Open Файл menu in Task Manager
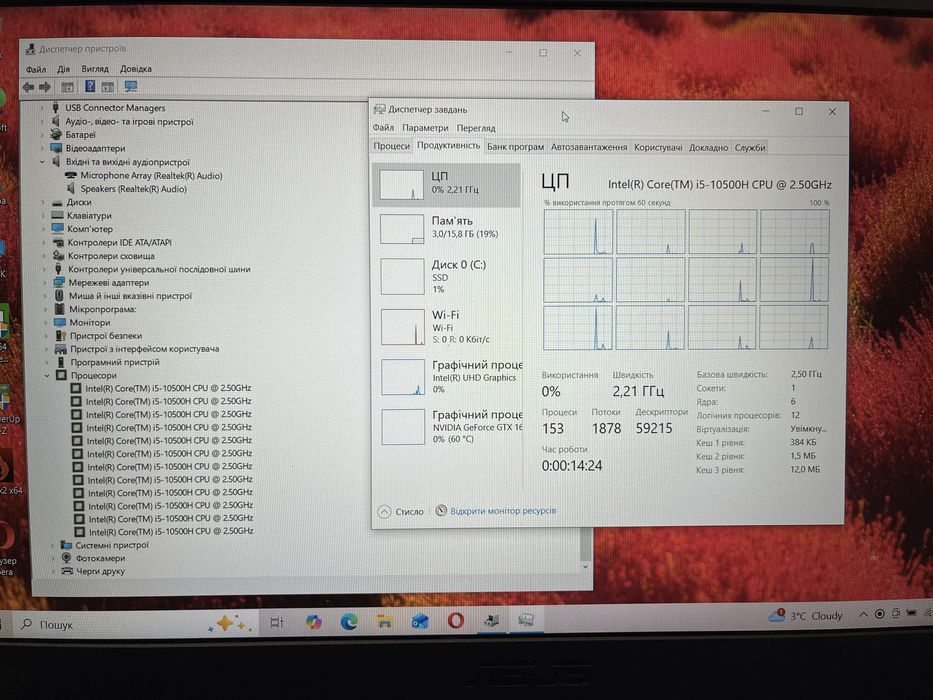This screenshot has width=933, height=700. pos(383,127)
